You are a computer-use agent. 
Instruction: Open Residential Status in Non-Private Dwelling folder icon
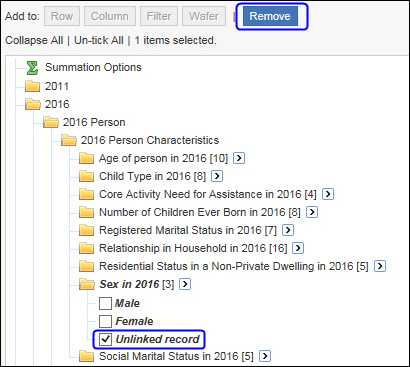87,266
